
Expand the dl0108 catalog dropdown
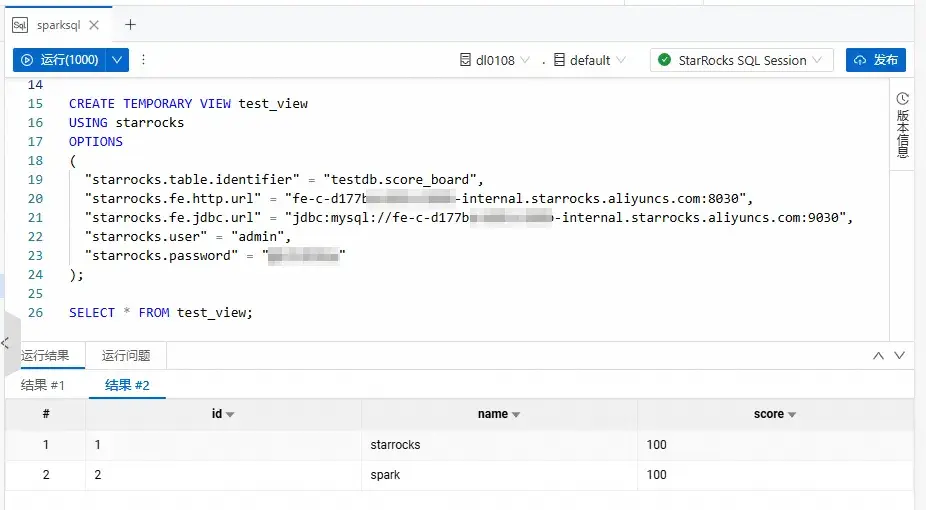coord(494,60)
